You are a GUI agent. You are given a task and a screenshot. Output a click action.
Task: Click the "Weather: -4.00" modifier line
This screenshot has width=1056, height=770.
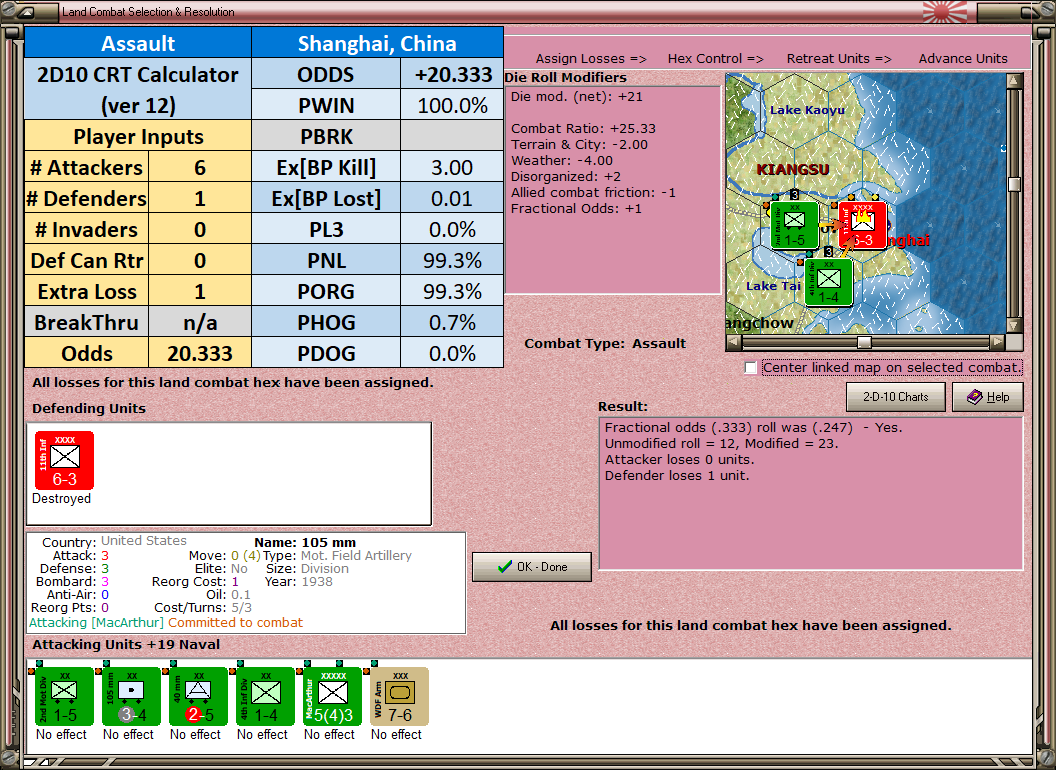tap(562, 160)
